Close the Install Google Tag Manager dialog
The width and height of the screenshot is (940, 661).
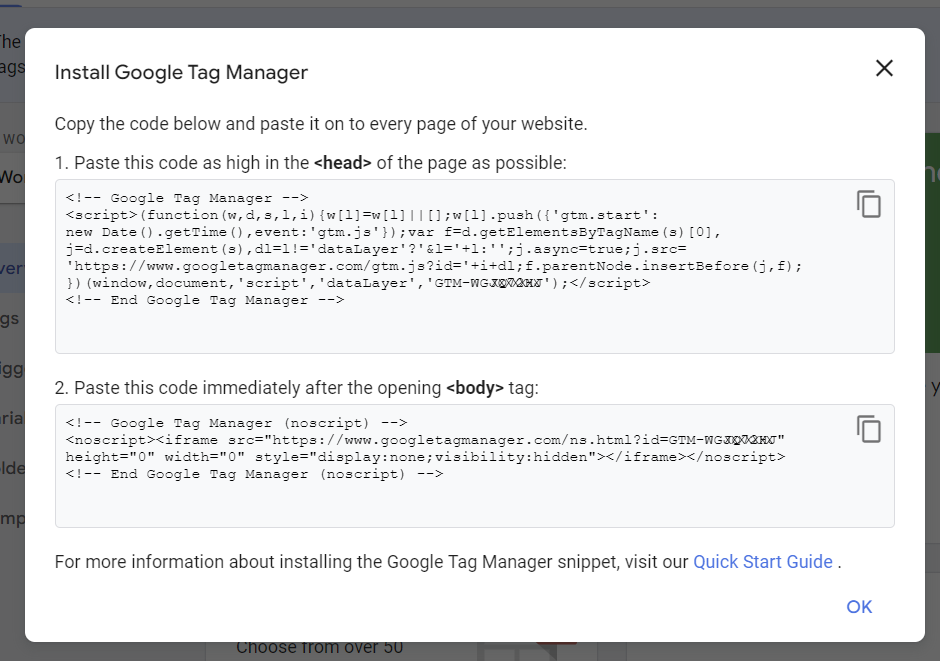pos(884,68)
